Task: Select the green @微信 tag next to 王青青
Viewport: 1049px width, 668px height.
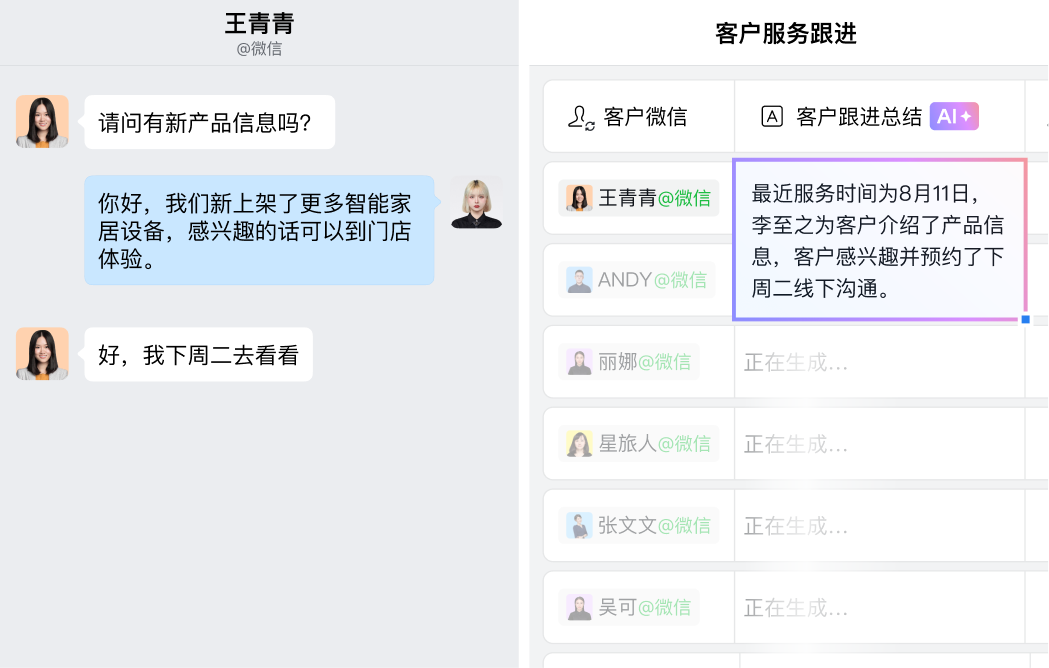Action: [x=686, y=198]
